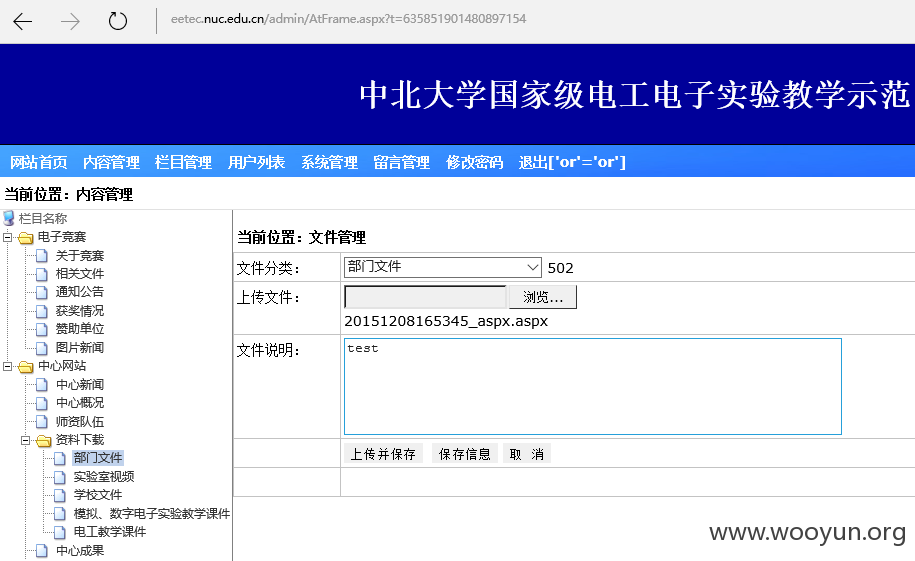Select 图片新闻 in the tree
915x561 pixels.
pos(80,347)
